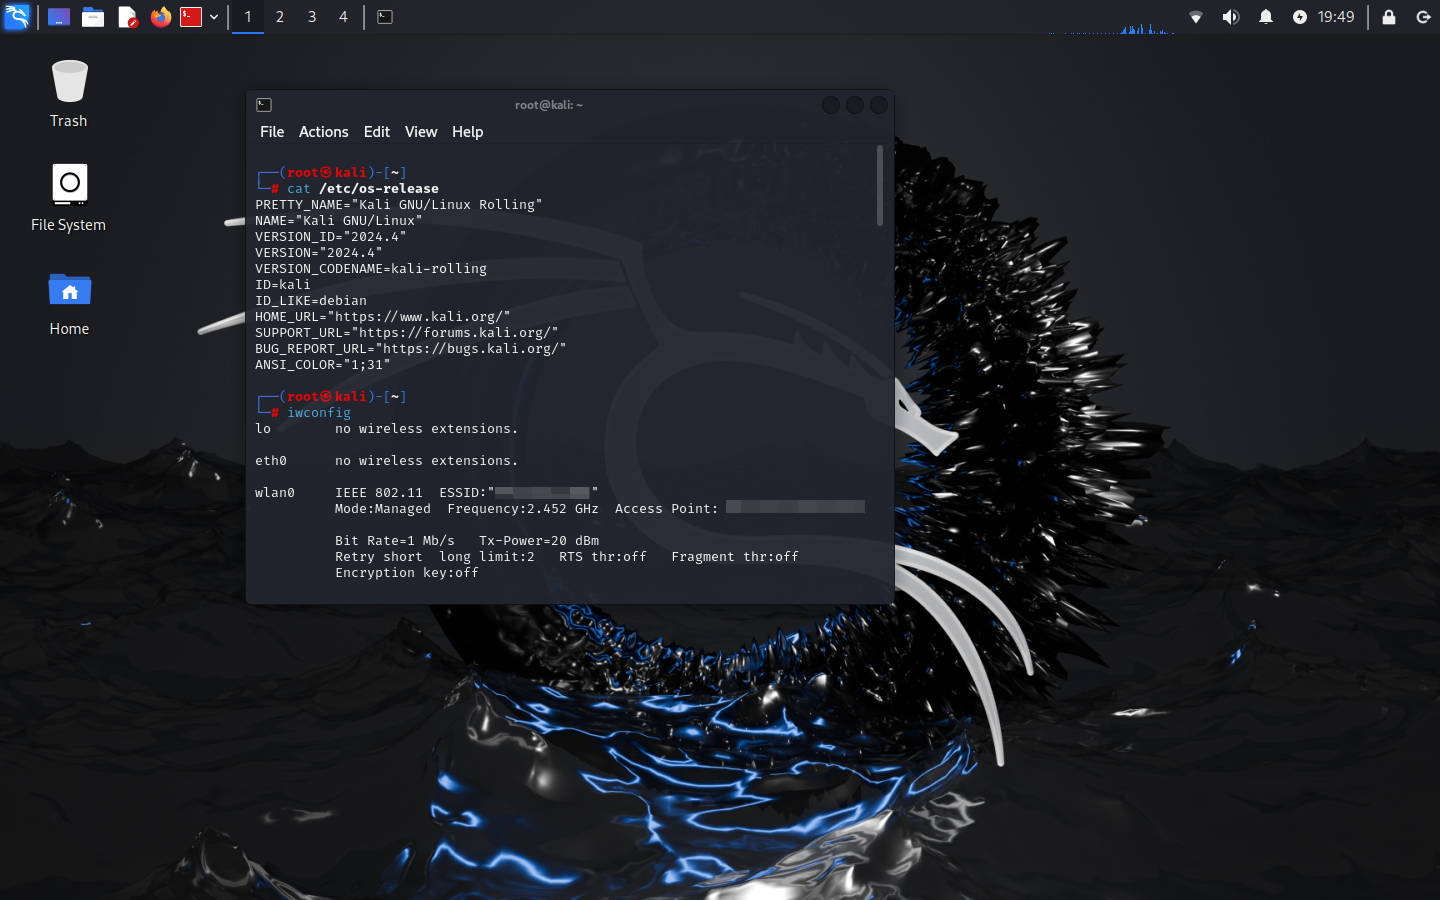Click the ID_LIKE=debian line
Image resolution: width=1440 pixels, height=900 pixels.
pyautogui.click(x=311, y=301)
